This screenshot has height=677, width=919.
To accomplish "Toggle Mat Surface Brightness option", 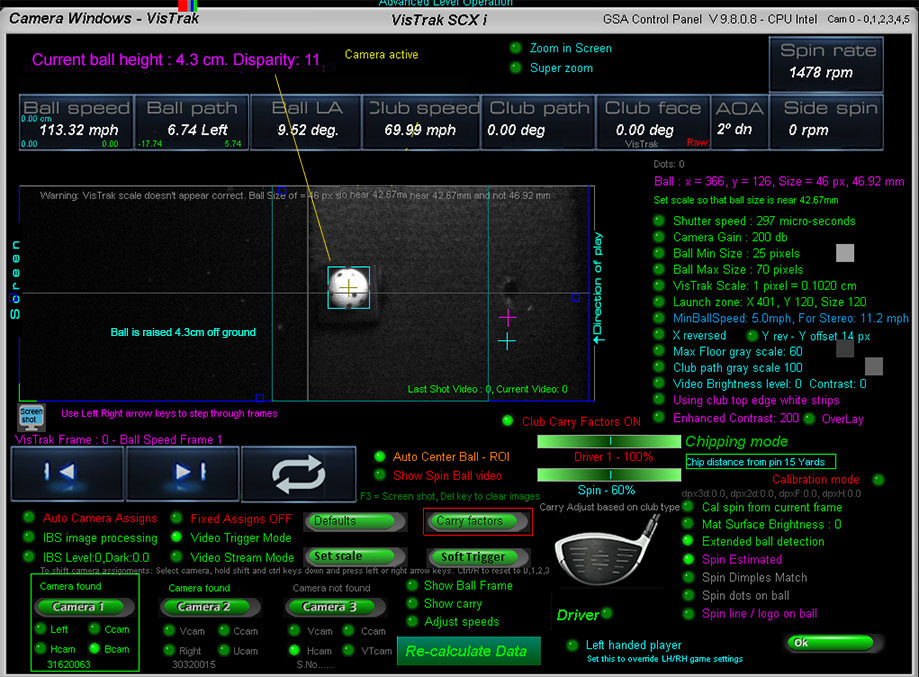I will (688, 524).
